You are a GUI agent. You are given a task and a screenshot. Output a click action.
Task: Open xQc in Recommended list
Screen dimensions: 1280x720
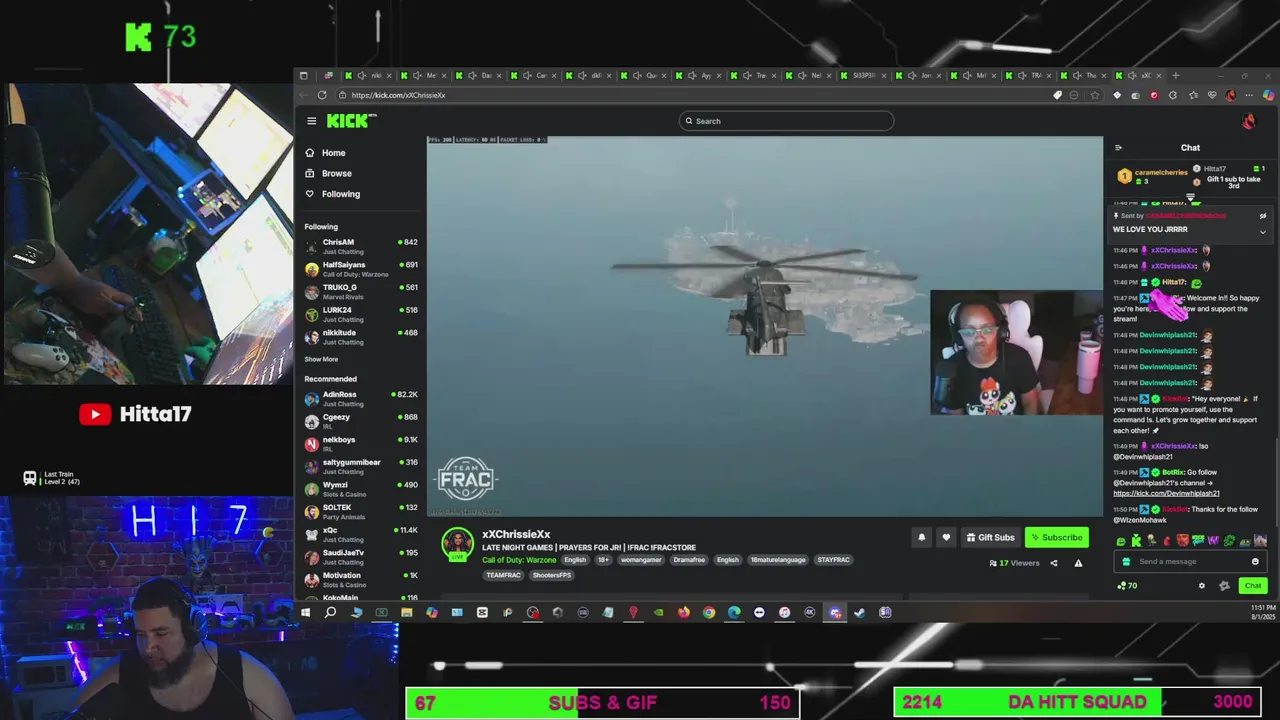click(360, 534)
